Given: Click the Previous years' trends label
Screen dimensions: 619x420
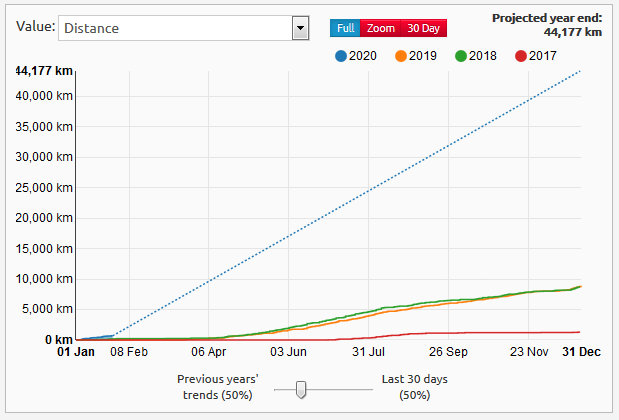Looking at the screenshot, I should tap(217, 387).
